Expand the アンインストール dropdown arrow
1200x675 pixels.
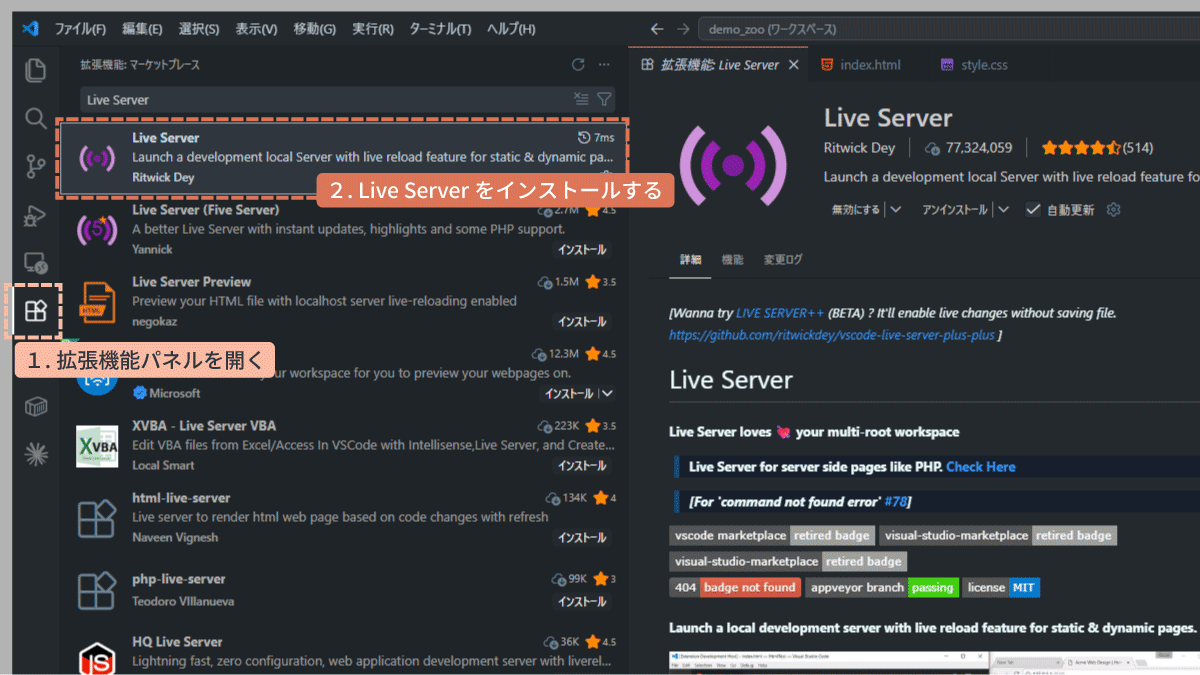tap(1003, 209)
